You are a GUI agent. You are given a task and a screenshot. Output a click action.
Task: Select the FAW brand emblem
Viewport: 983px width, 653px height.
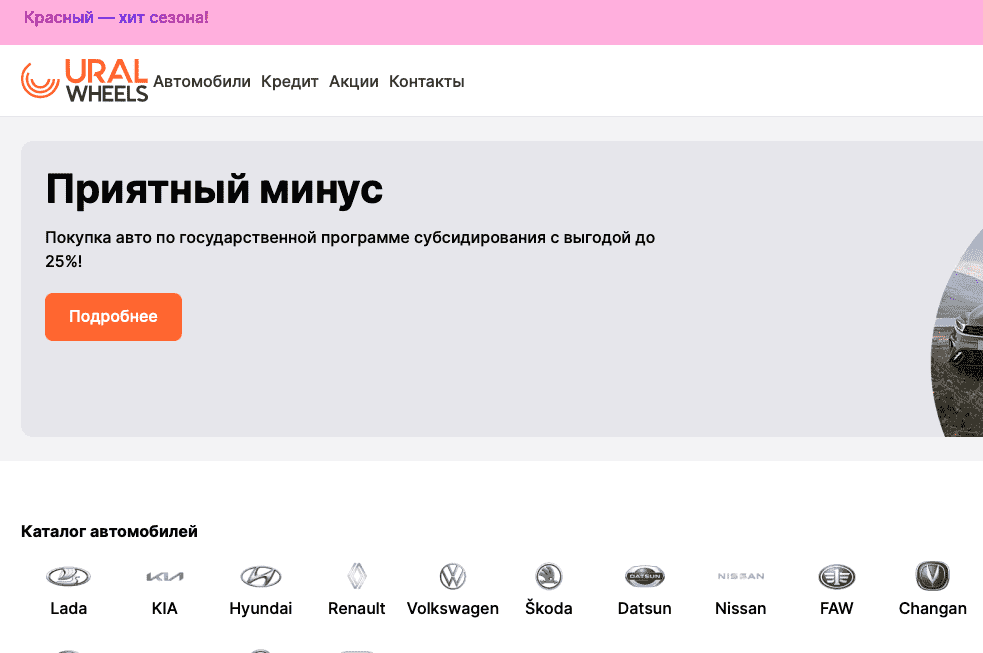[x=836, y=577]
